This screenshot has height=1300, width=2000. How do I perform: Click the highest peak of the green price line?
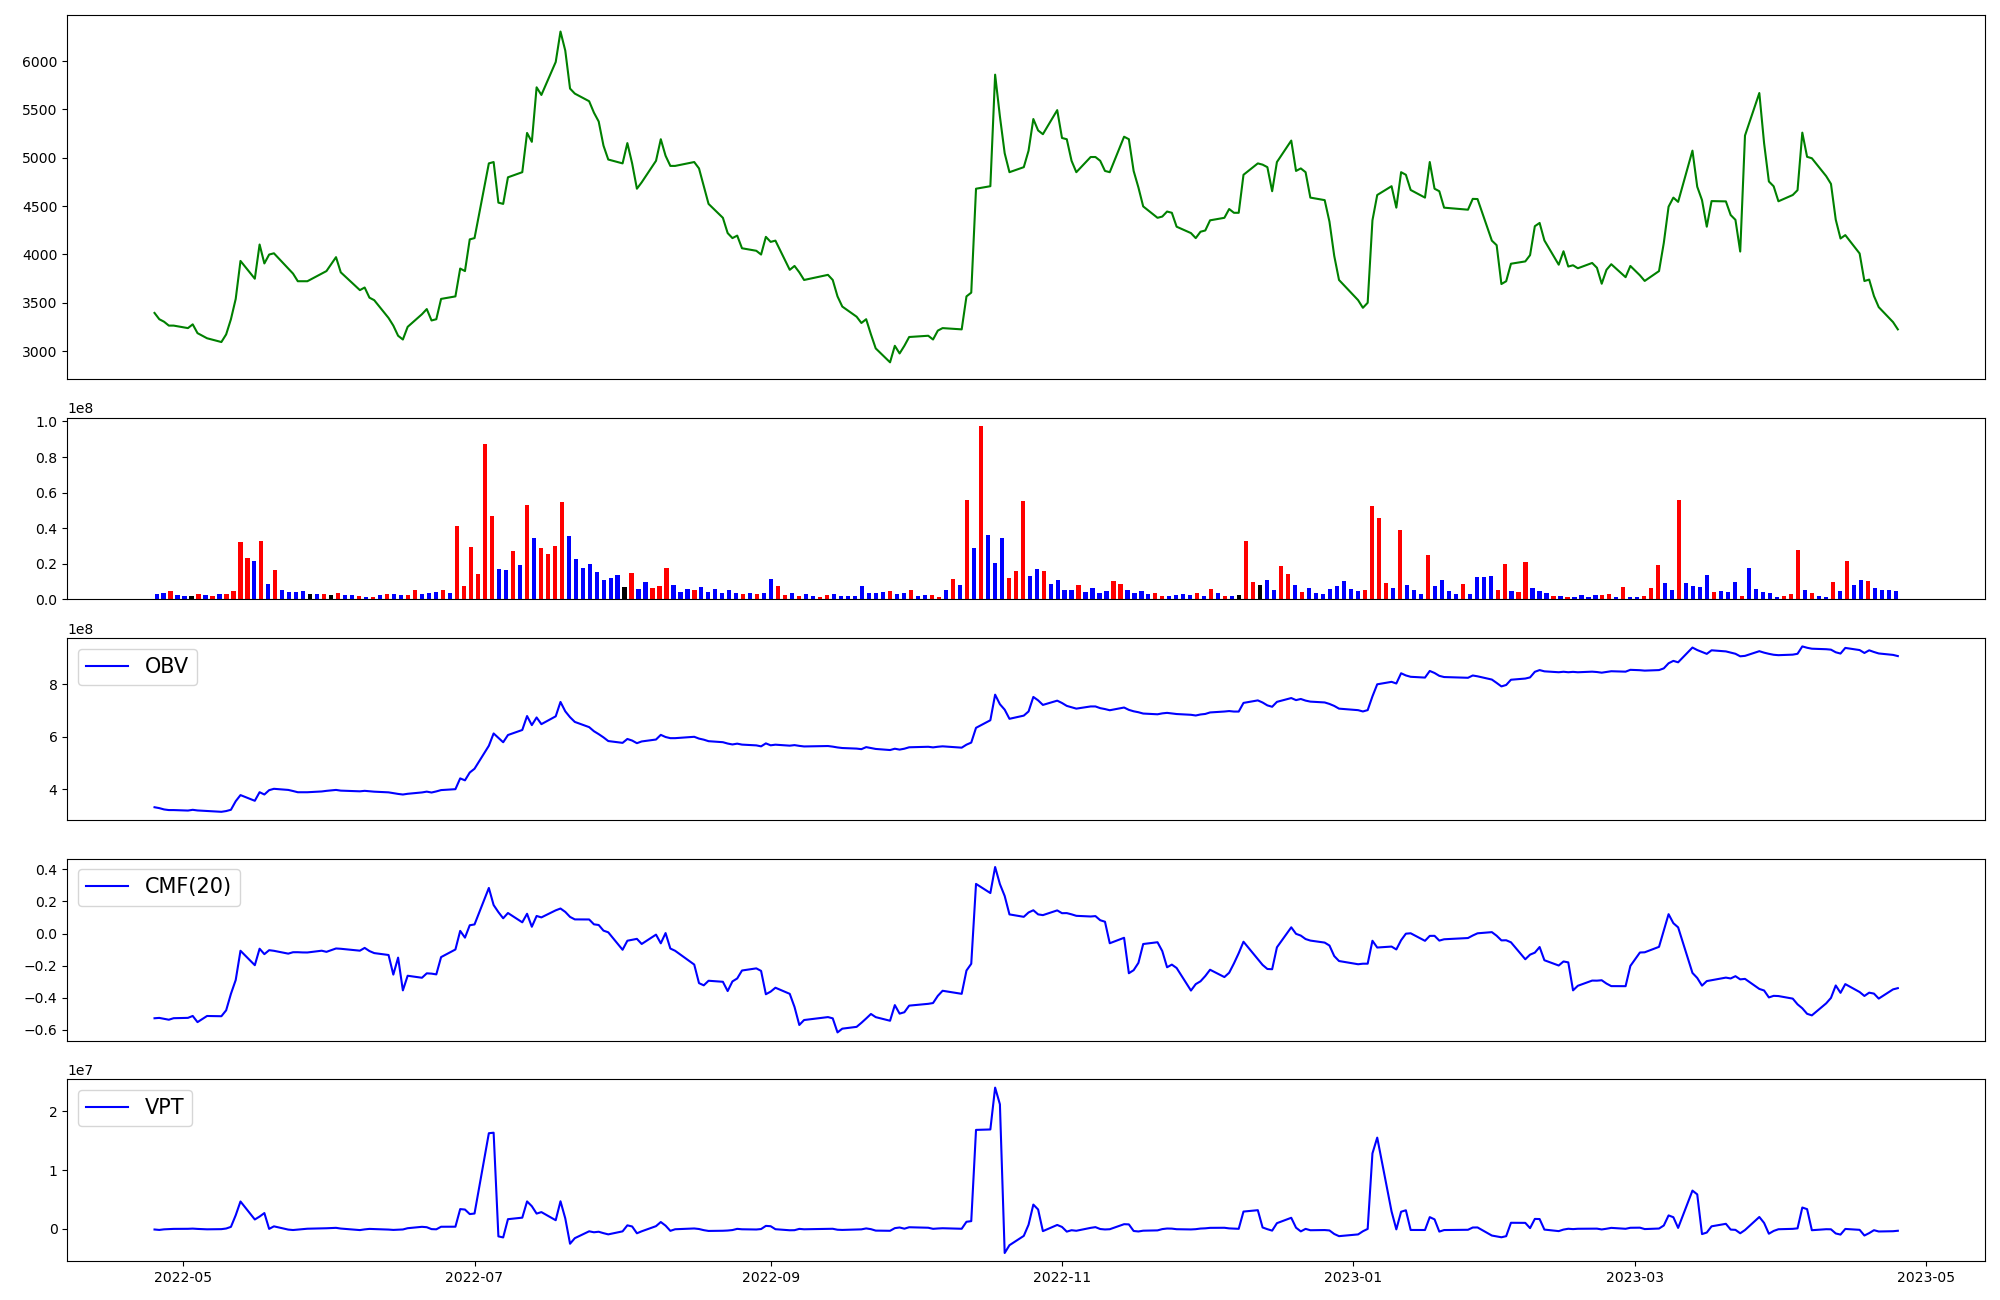point(560,32)
